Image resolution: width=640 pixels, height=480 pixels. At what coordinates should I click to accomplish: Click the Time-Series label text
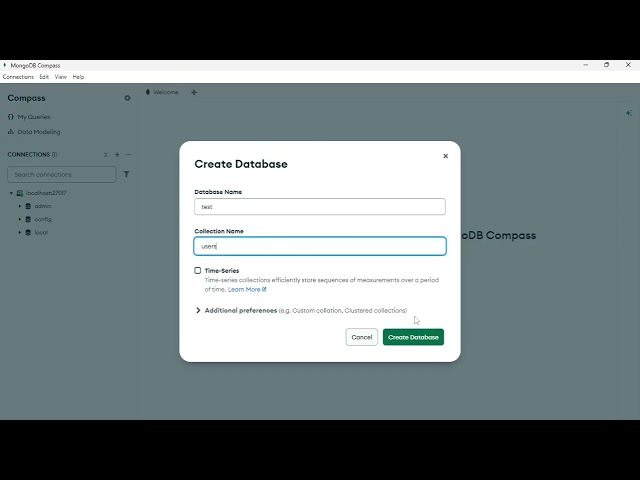tap(222, 271)
